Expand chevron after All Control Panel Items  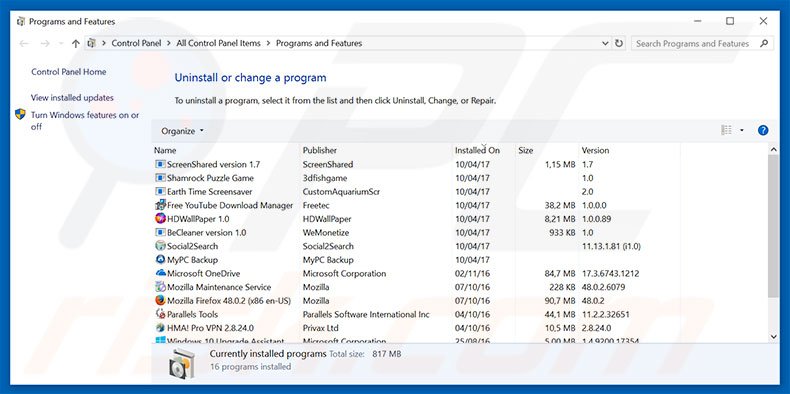(269, 43)
